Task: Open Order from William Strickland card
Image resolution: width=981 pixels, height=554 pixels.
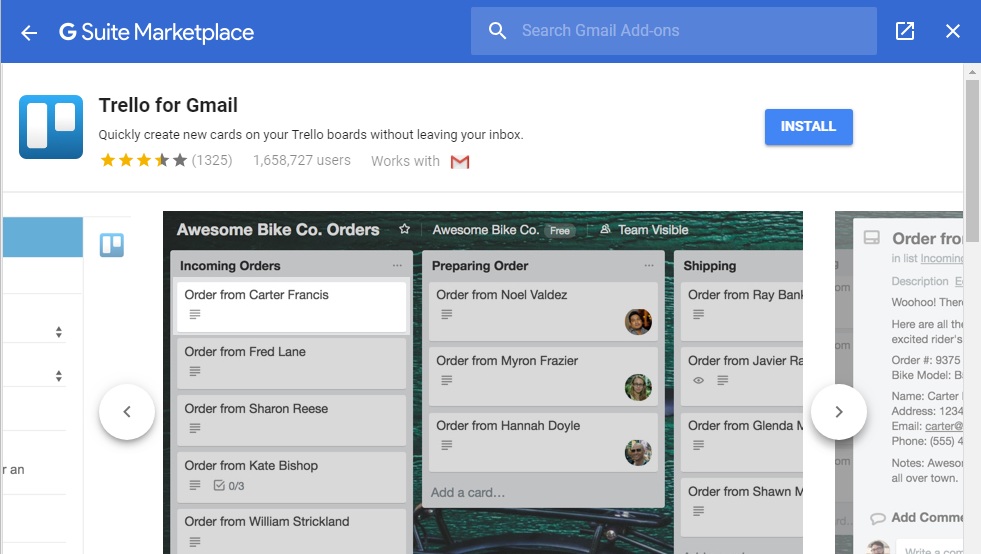Action: pos(292,531)
